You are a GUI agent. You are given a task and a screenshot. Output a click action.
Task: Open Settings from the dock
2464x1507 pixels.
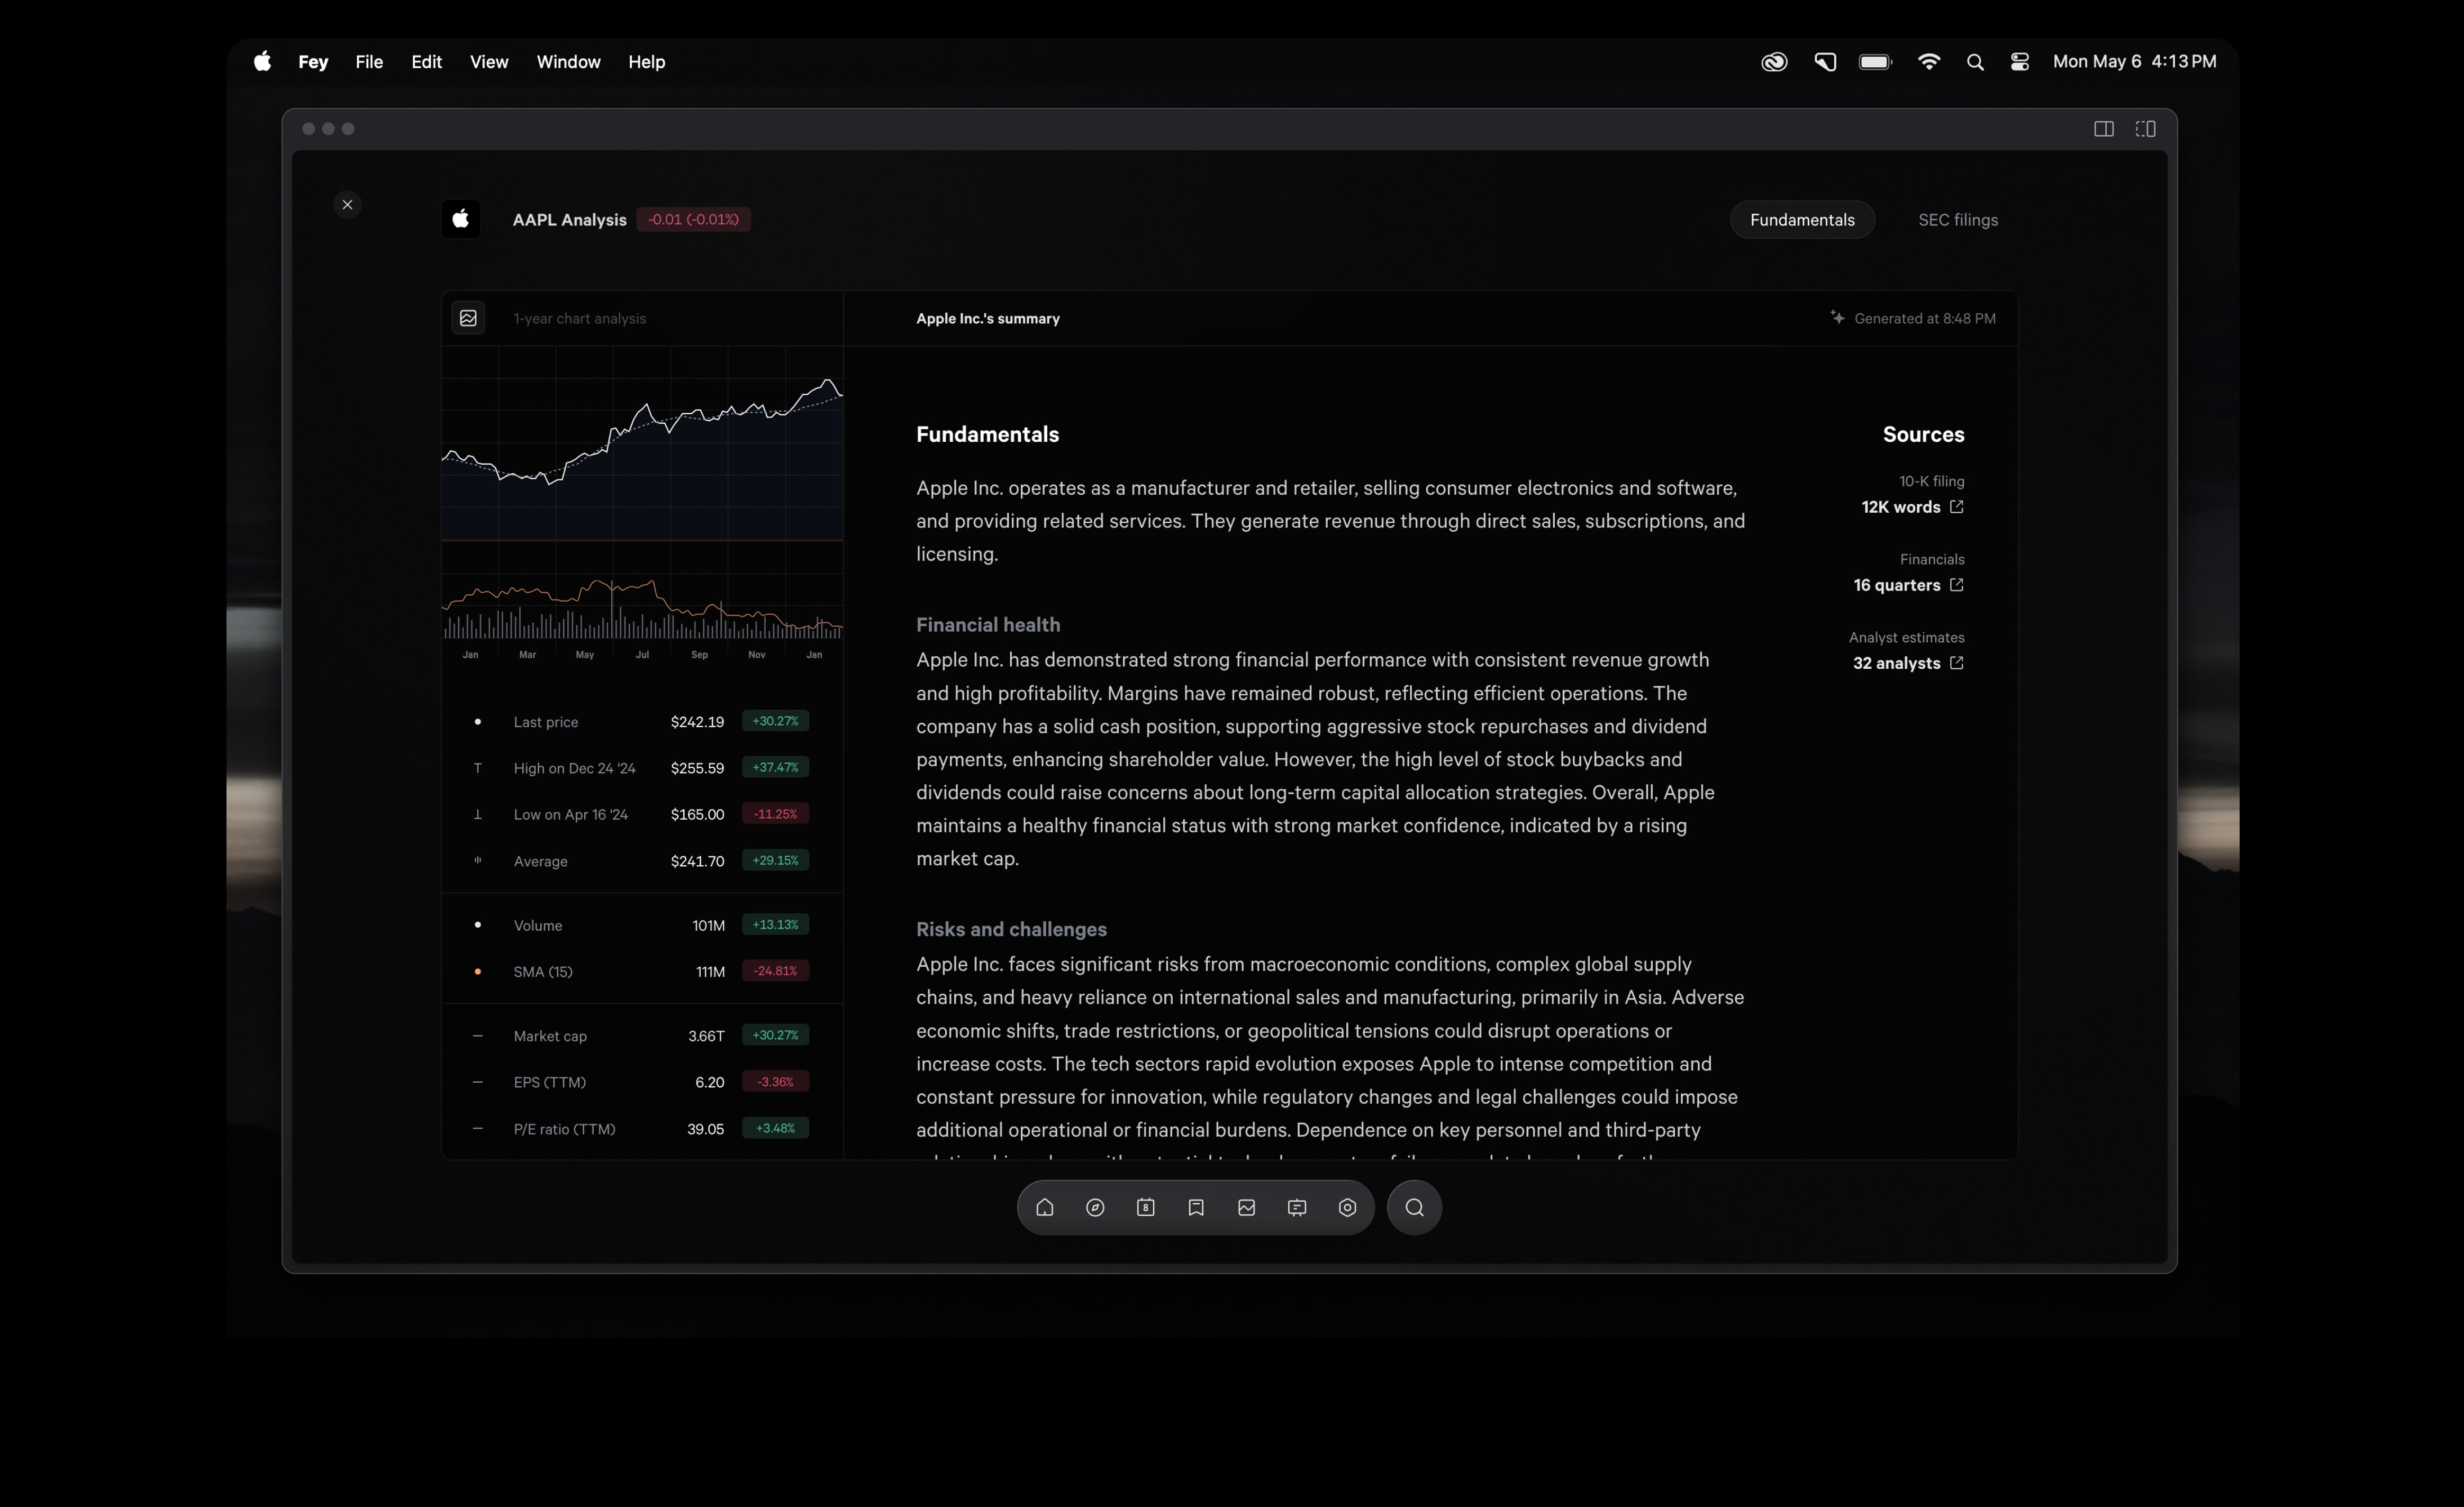[x=1346, y=1207]
